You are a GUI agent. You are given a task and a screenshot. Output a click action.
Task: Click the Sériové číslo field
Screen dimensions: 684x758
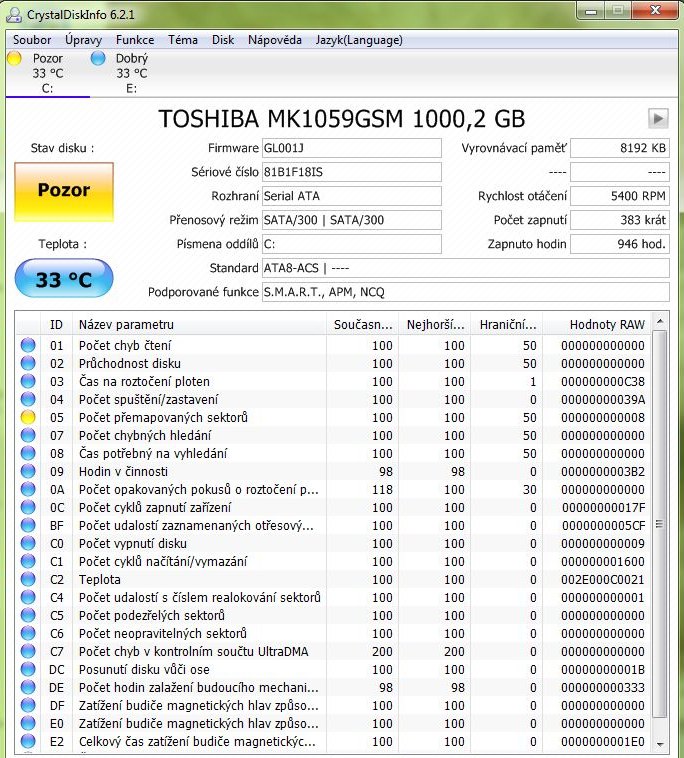(351, 172)
